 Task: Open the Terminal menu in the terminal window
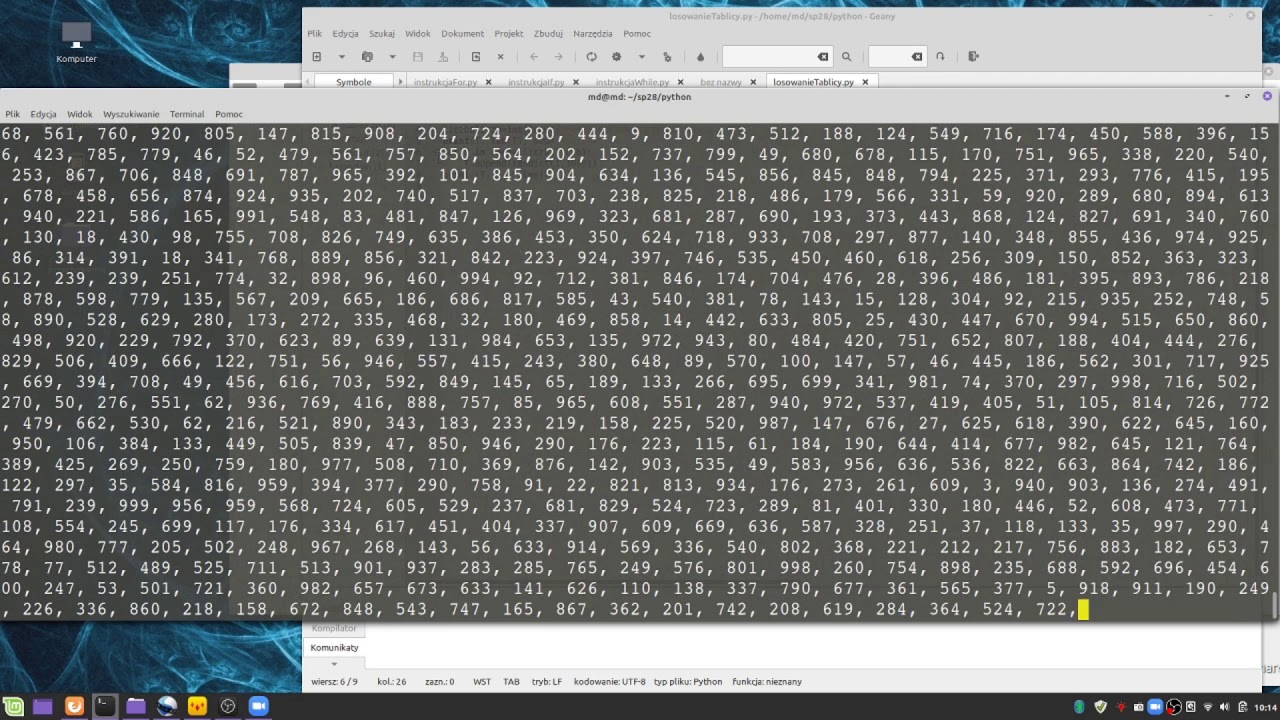coord(187,114)
